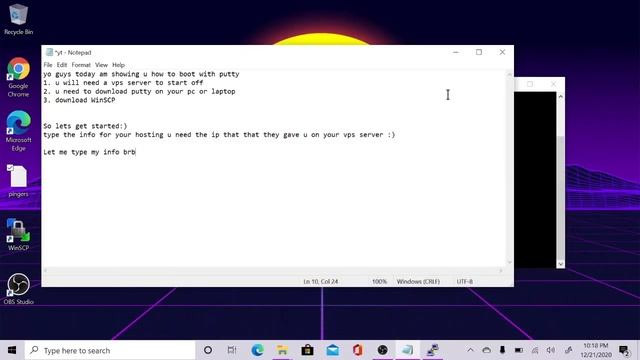Click line '1. u will need a vps server'
Screen dimensions: 640x360
(123, 83)
